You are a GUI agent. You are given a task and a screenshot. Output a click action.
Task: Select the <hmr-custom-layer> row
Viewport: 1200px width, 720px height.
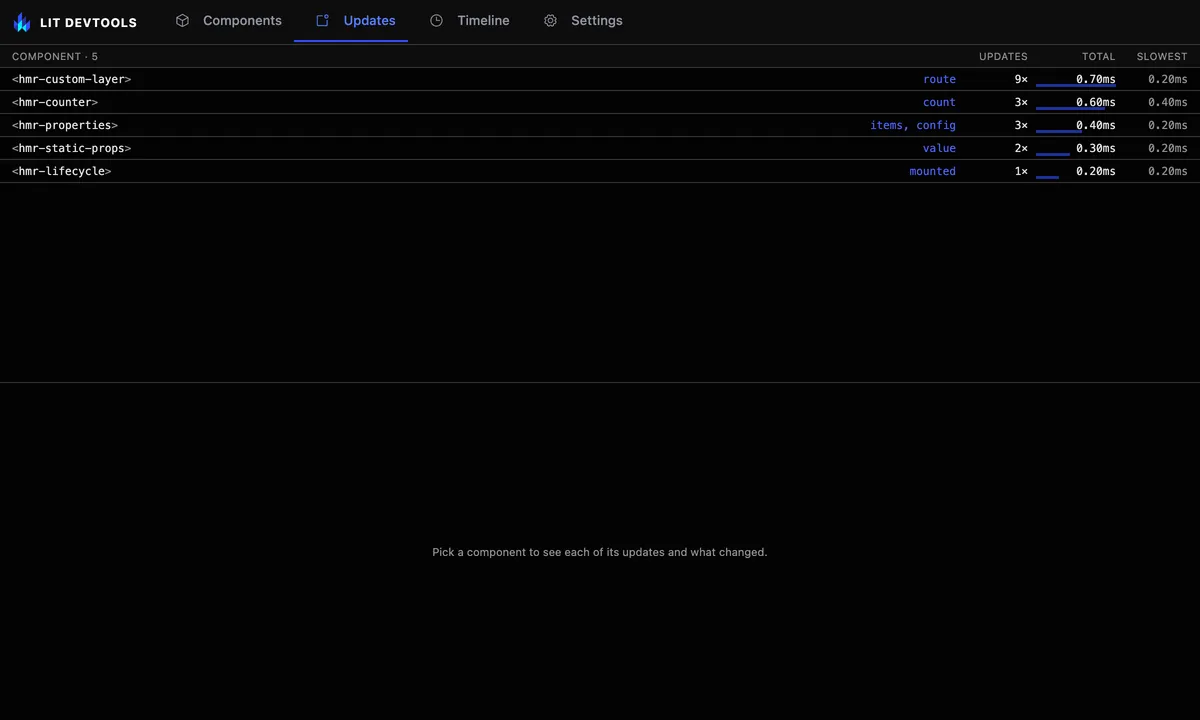coord(600,79)
